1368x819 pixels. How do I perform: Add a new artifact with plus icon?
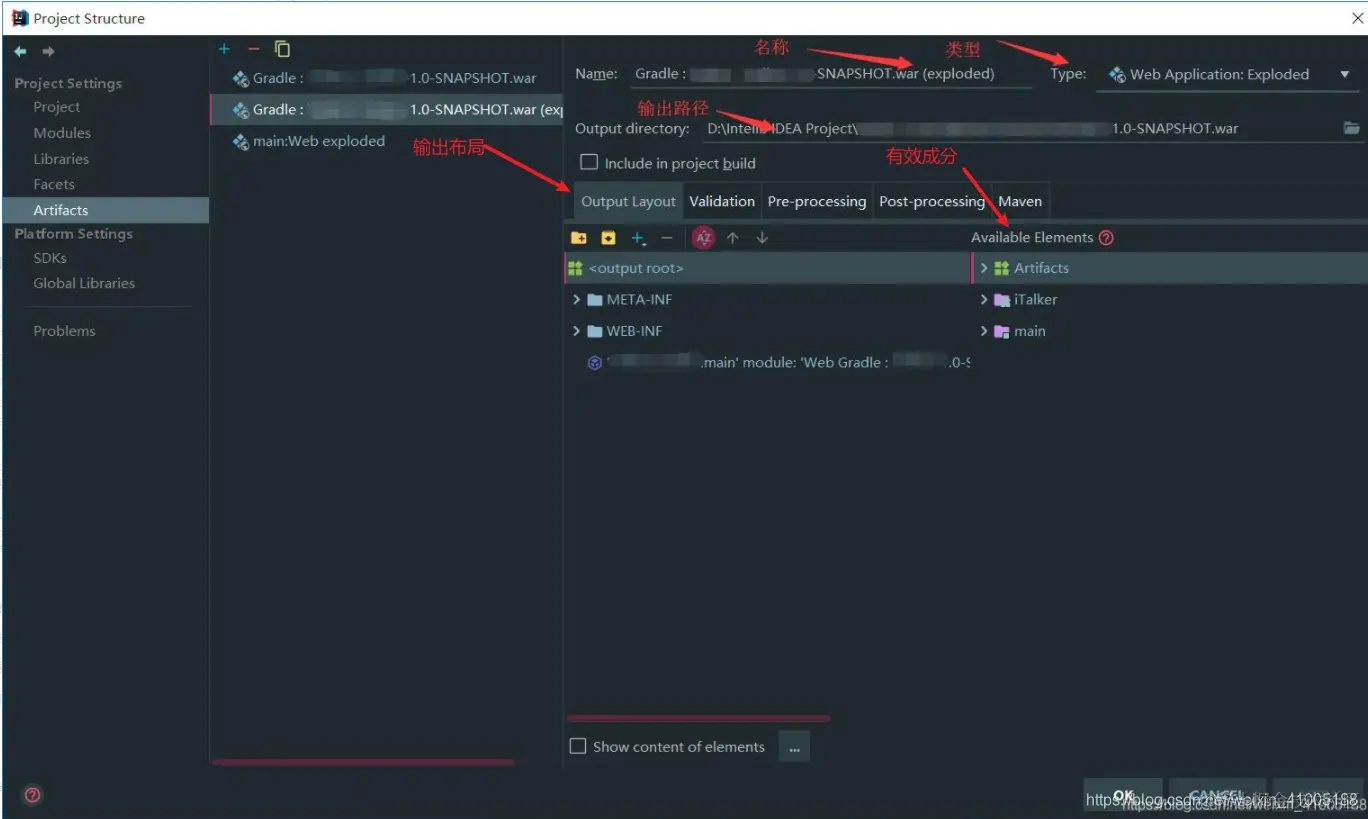click(224, 49)
